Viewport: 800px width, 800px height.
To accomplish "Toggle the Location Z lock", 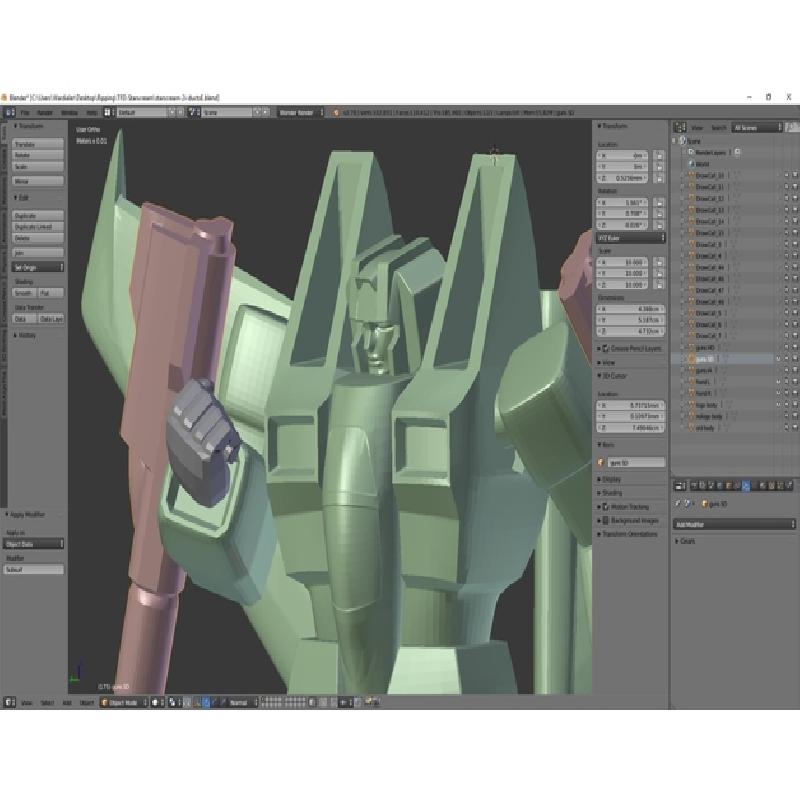I will pos(659,178).
